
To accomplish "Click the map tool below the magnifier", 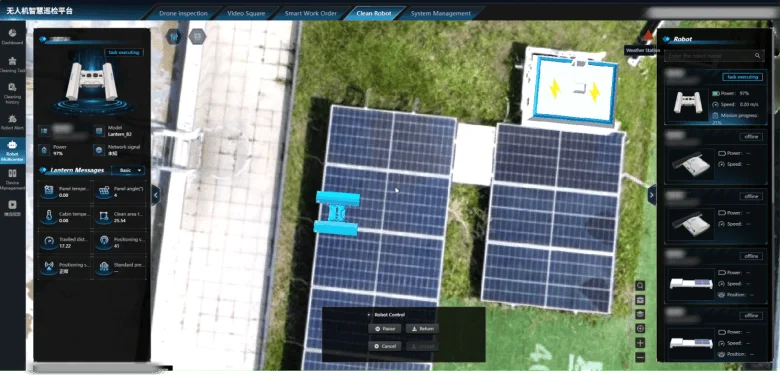I will (640, 300).
